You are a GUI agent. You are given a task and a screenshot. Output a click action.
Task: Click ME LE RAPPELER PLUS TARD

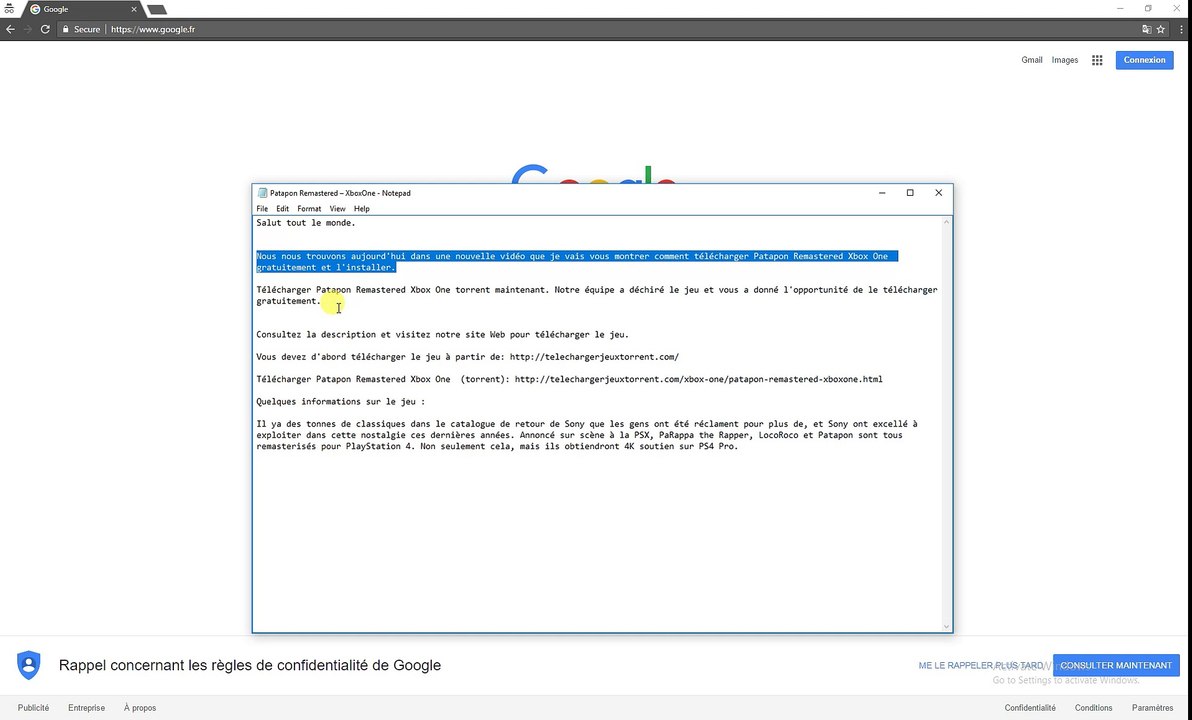pos(981,665)
